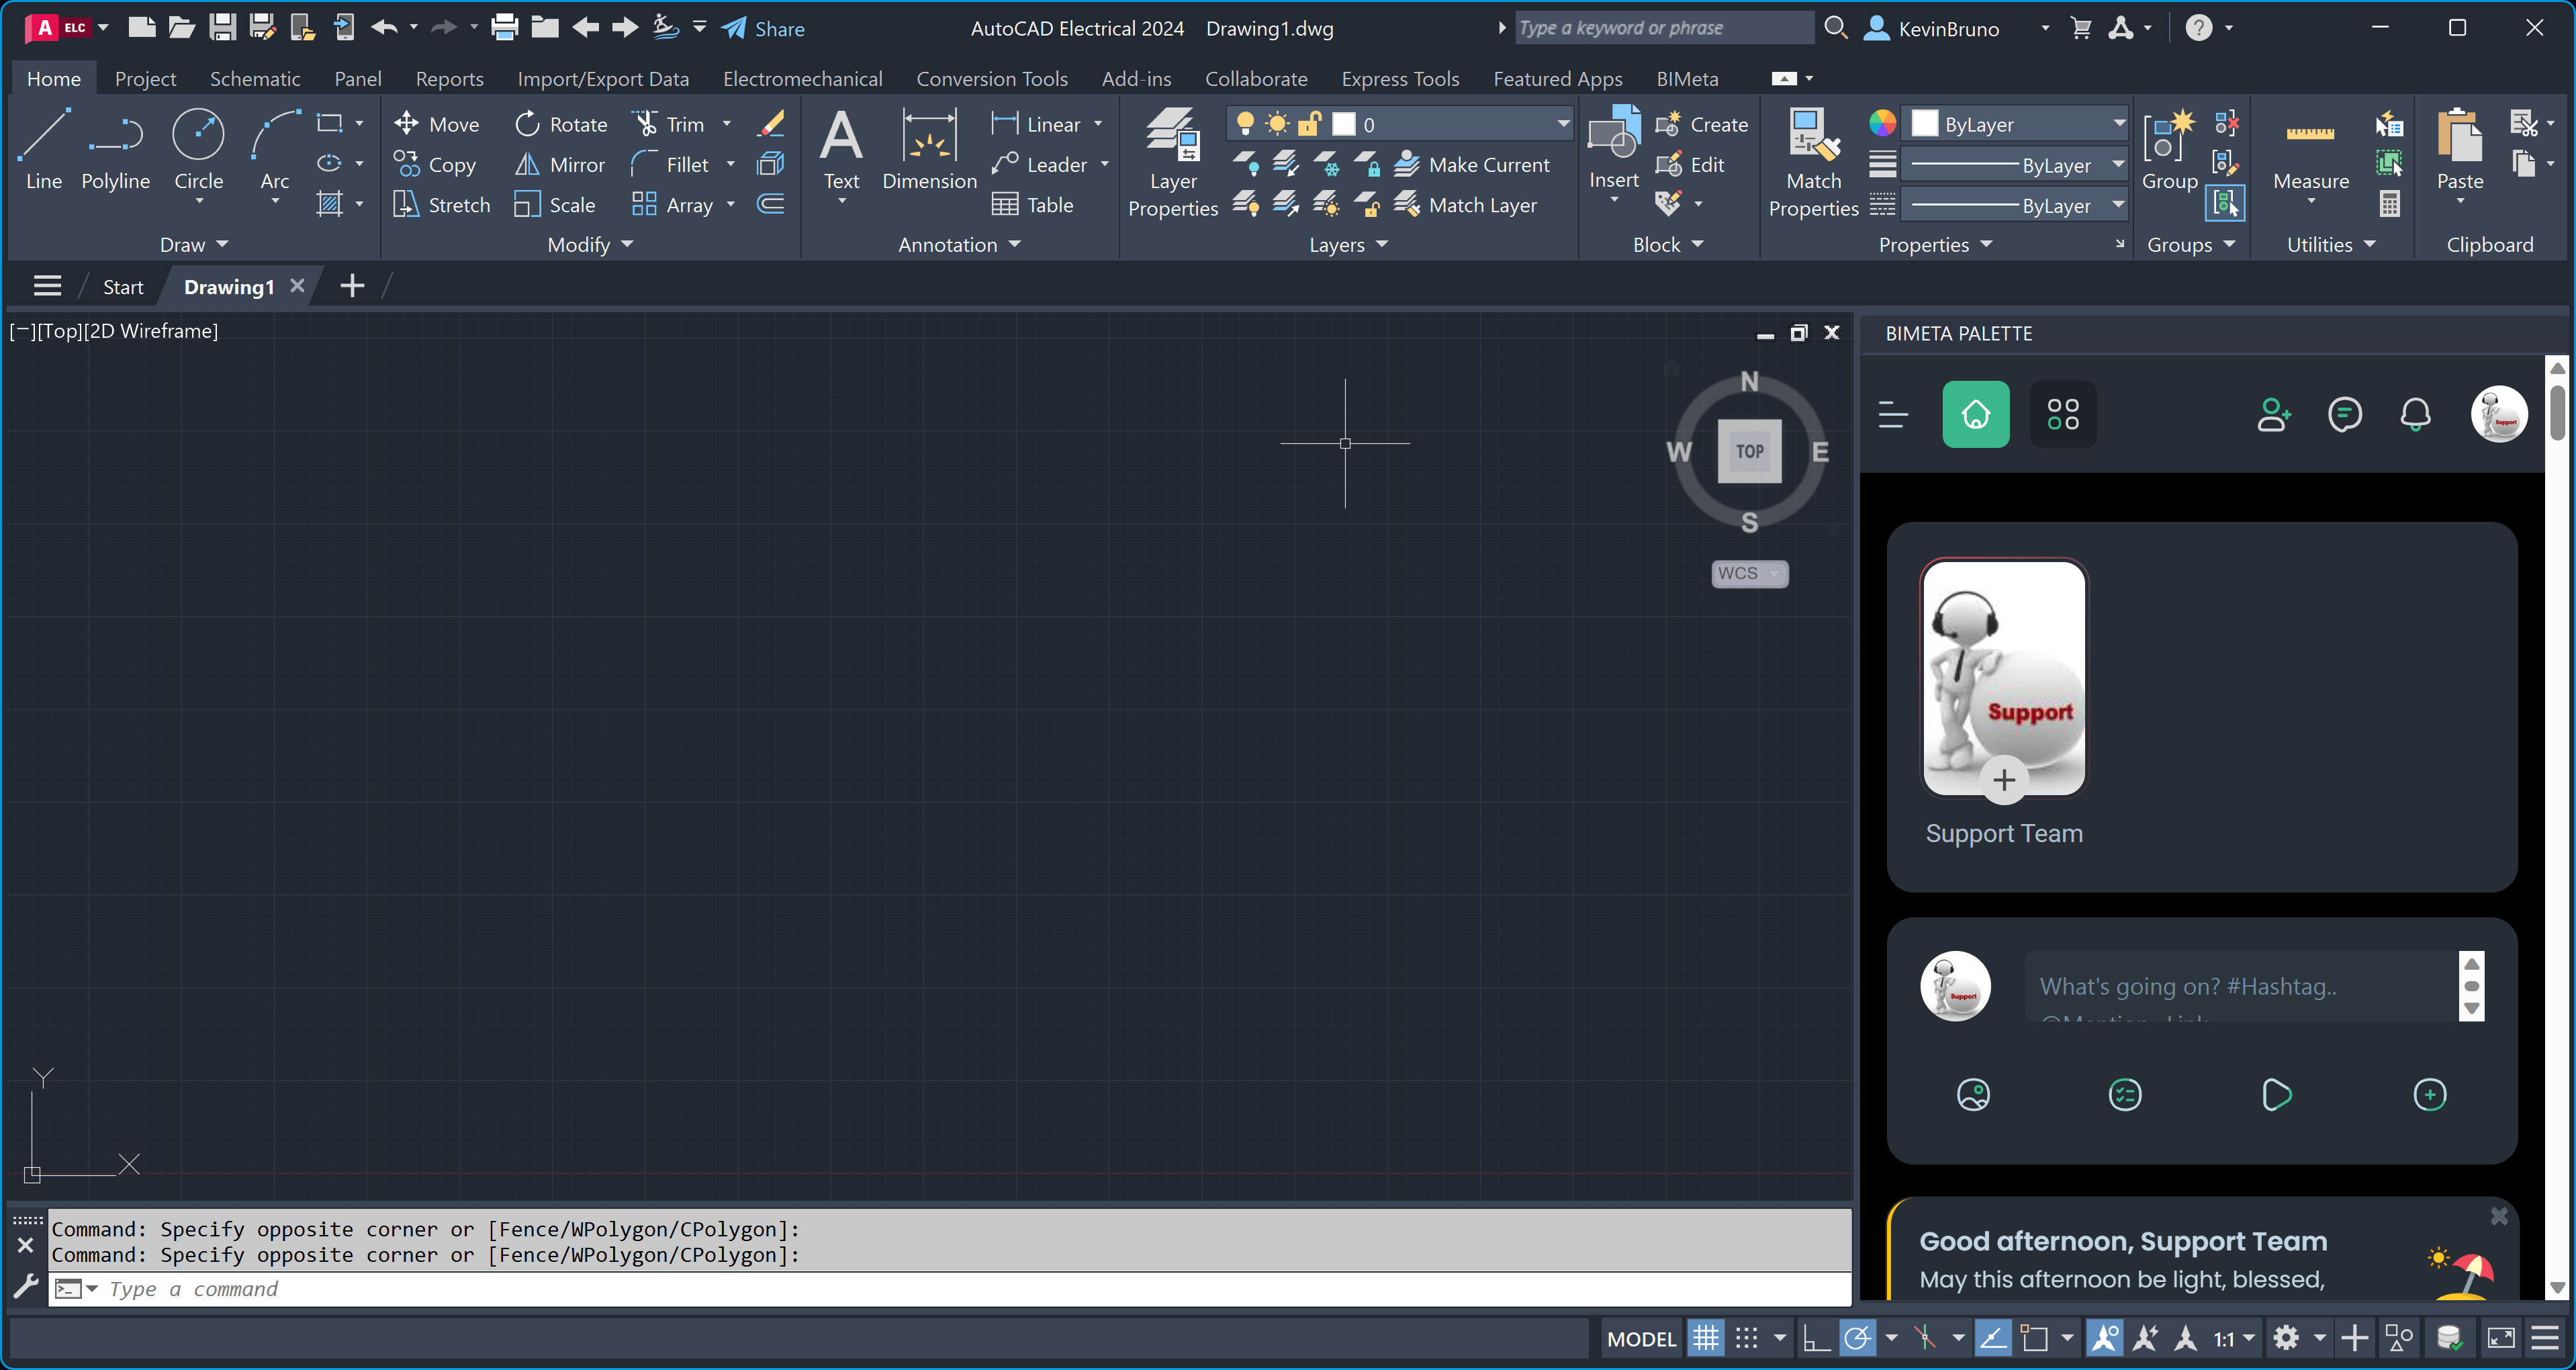Select the Line drawing tool
2576x1370 pixels.
coord(44,150)
